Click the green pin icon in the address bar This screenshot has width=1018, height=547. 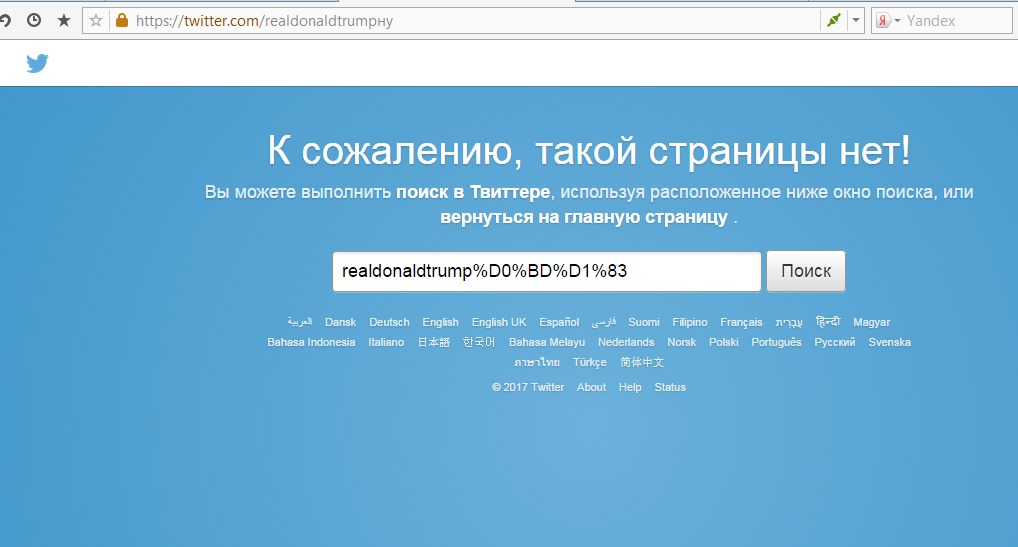(834, 20)
